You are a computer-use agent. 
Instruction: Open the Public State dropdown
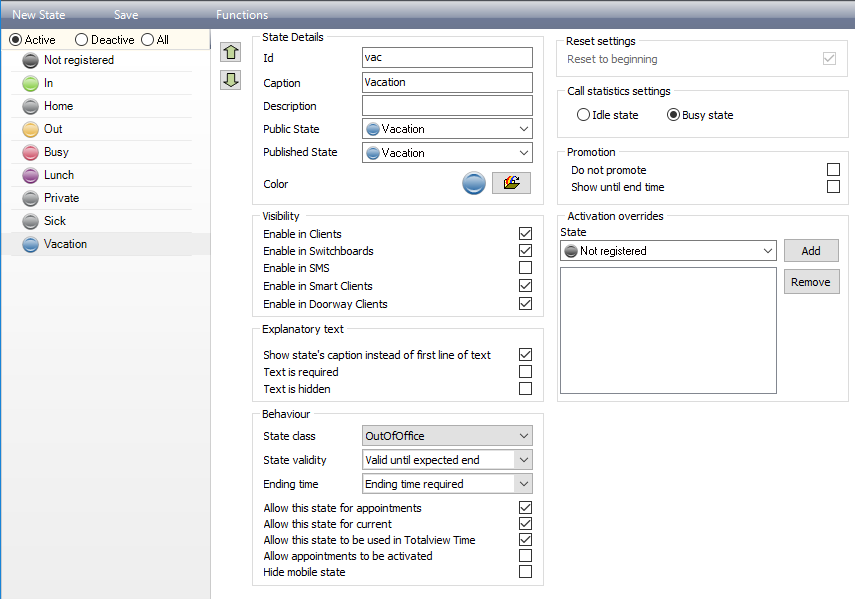[447, 129]
